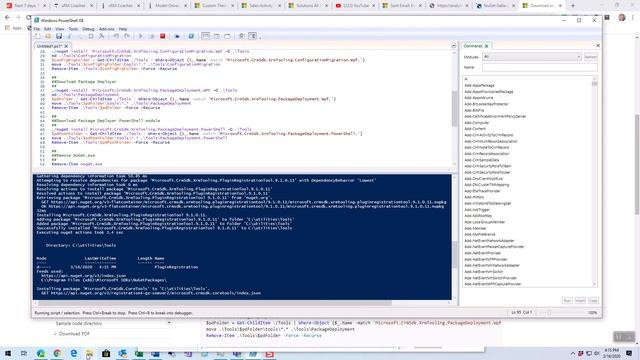Select the Untitled1.ps1 script tab
640x360 pixels.
pos(49,46)
